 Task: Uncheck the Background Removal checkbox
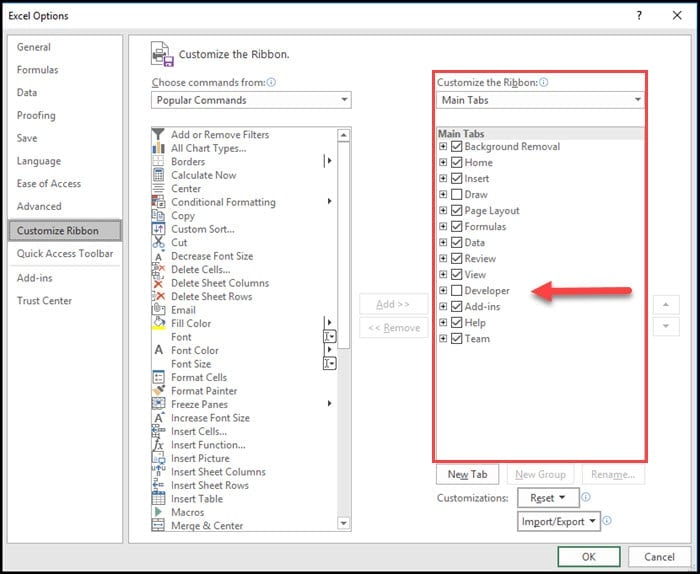click(456, 146)
